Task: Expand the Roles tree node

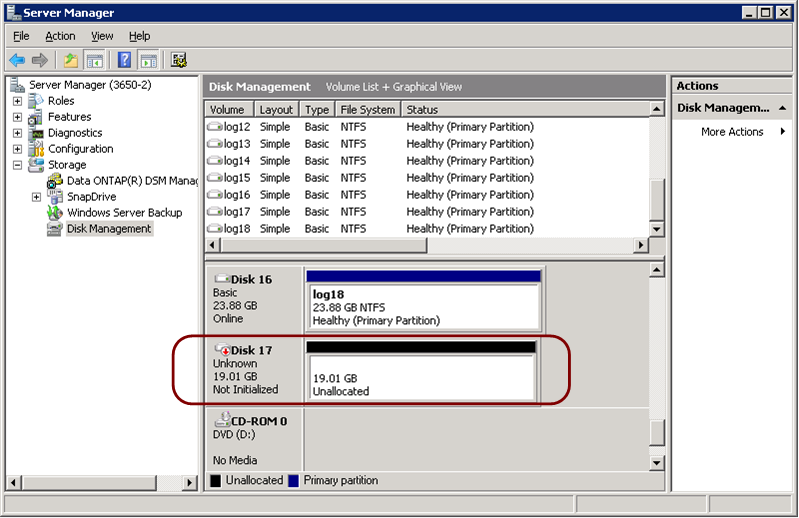Action: point(18,101)
